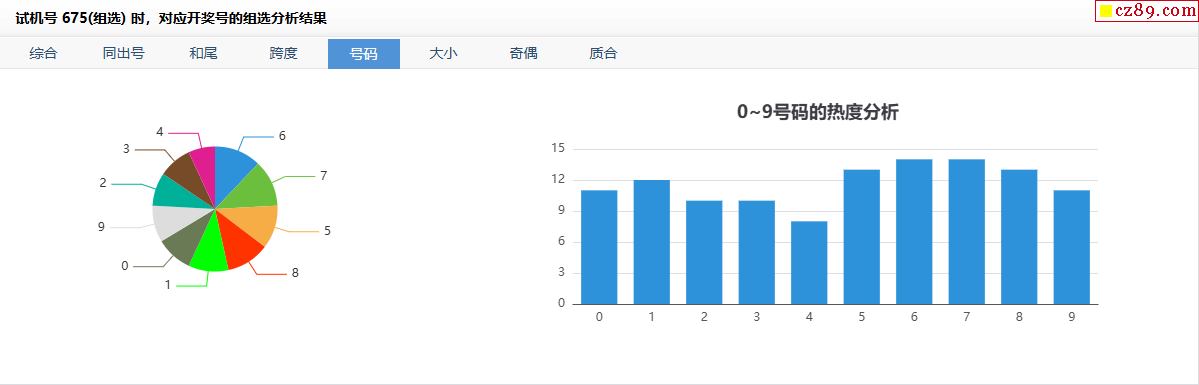Click the bar for number 9 in chart

pyautogui.click(x=1071, y=247)
